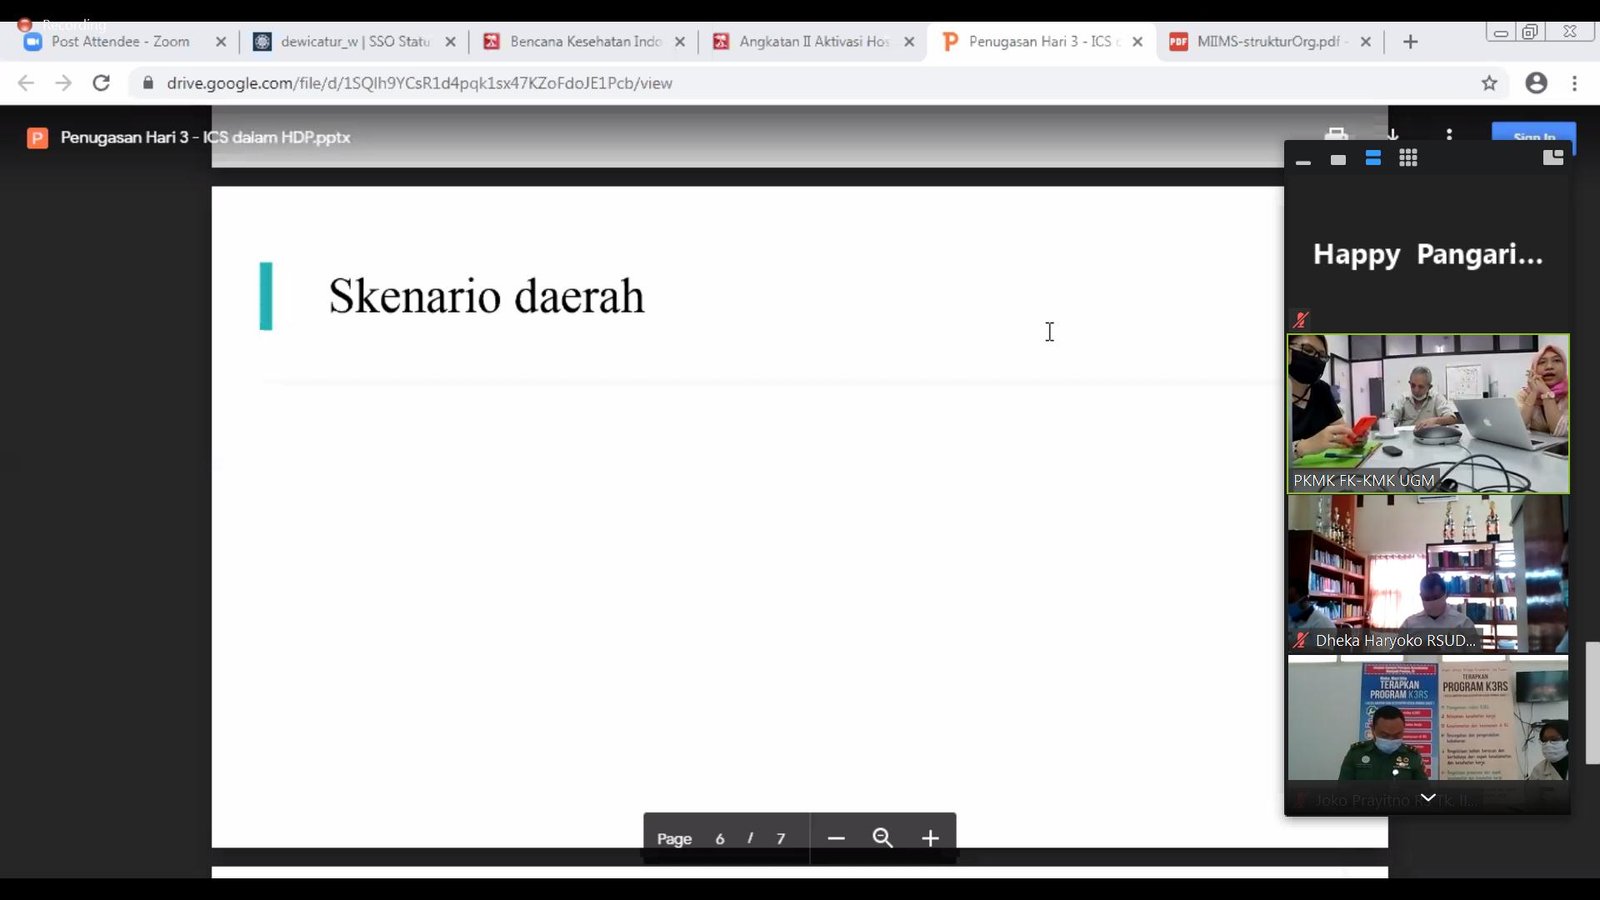
Task: Switch to Post Attendee - Zoom tab
Action: (x=120, y=42)
